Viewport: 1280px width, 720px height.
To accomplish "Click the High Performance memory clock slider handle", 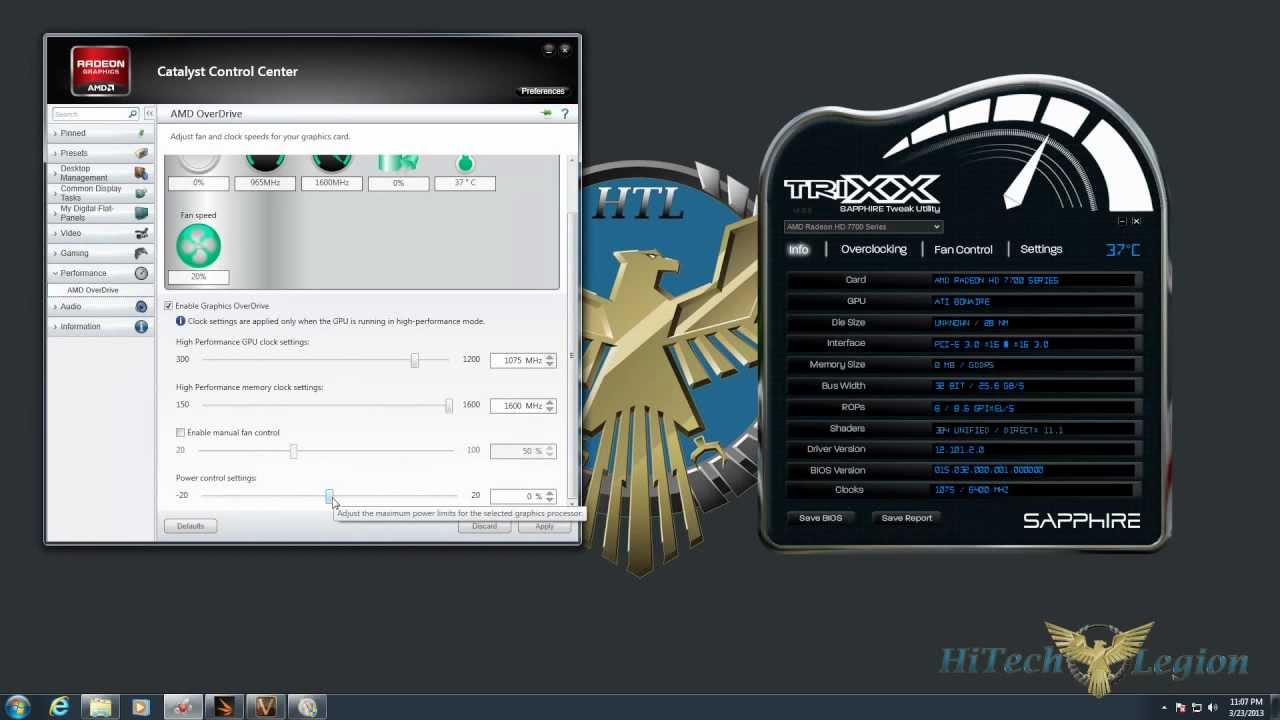I will point(449,405).
